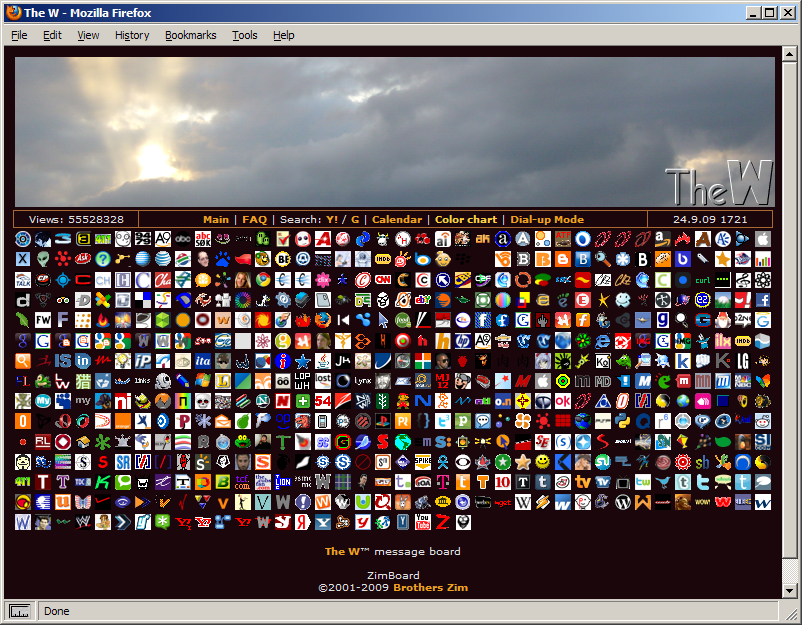802x625 pixels.
Task: Follow the Brothers Zim footer link
Action: click(431, 588)
